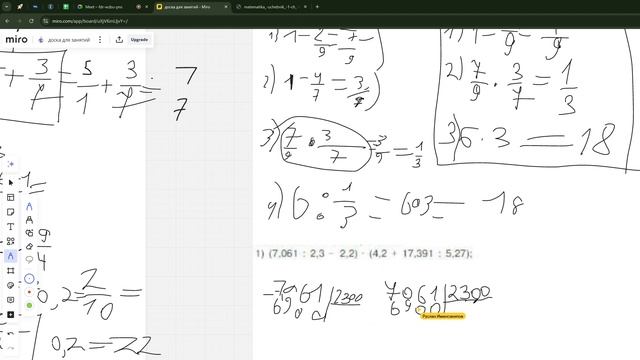Screen dimensions: 640x360
Task: Open browser tab search dropdown
Action: point(6,7)
